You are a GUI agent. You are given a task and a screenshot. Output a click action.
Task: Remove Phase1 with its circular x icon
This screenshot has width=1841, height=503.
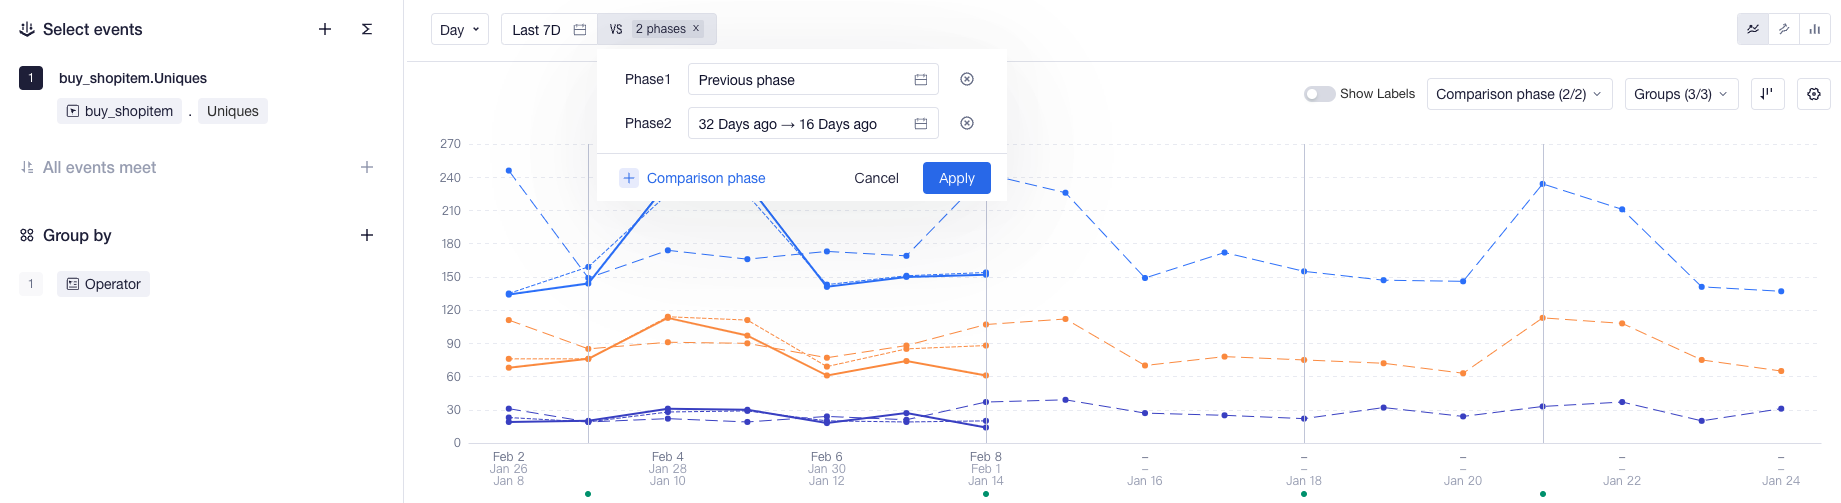point(967,79)
